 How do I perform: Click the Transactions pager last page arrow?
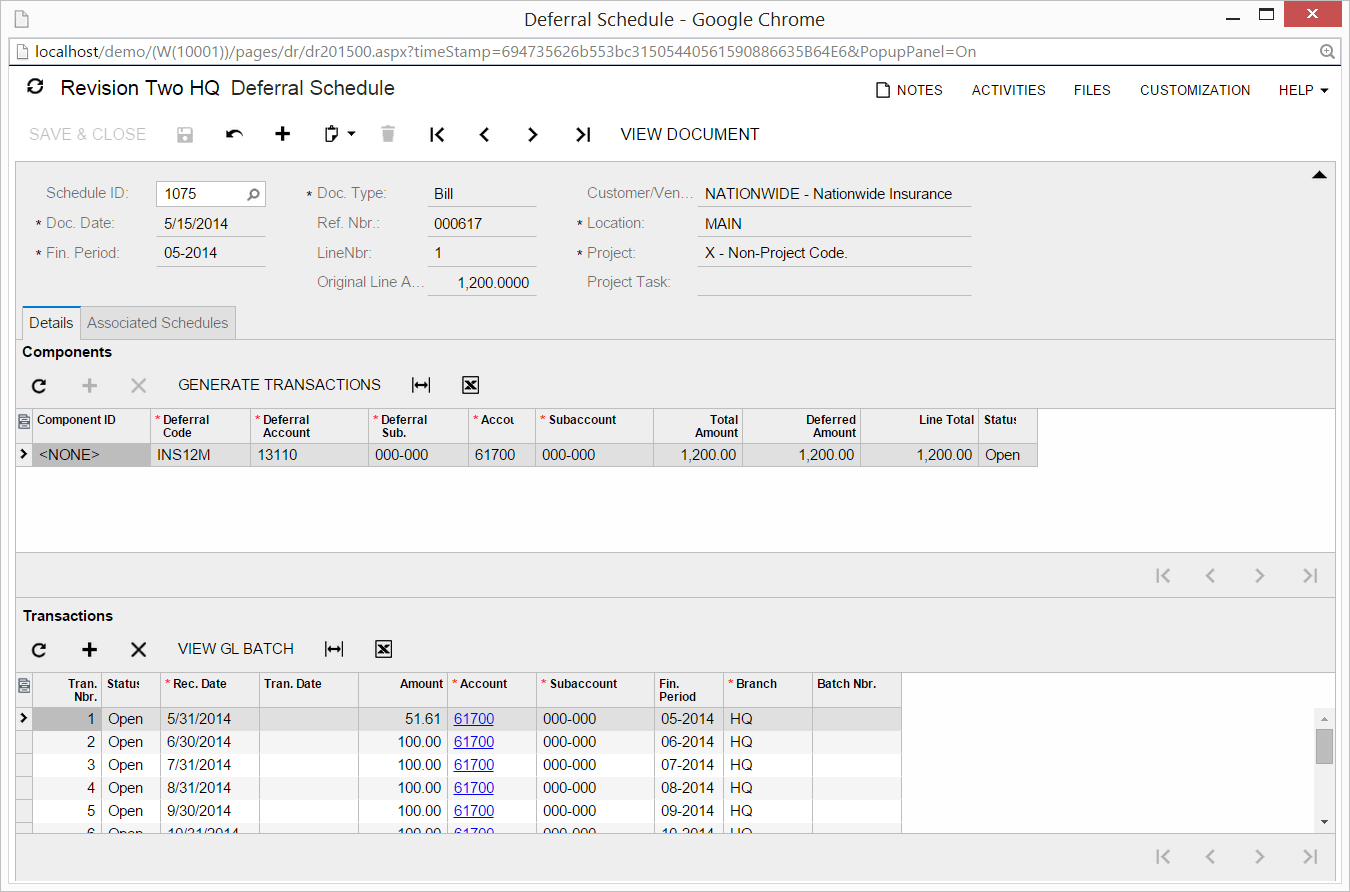[1310, 856]
